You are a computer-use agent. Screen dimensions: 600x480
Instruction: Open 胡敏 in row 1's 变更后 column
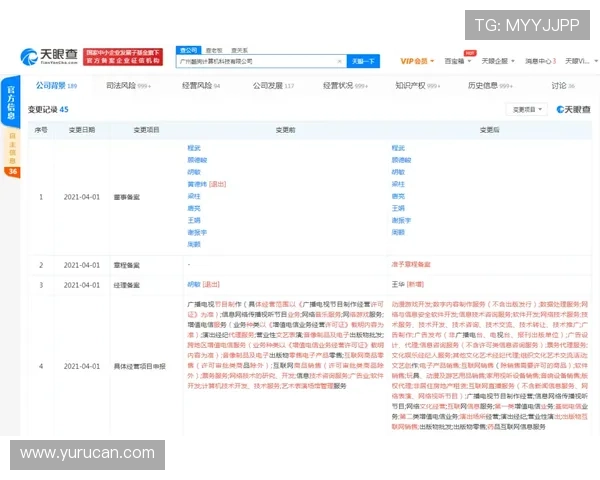(x=398, y=172)
